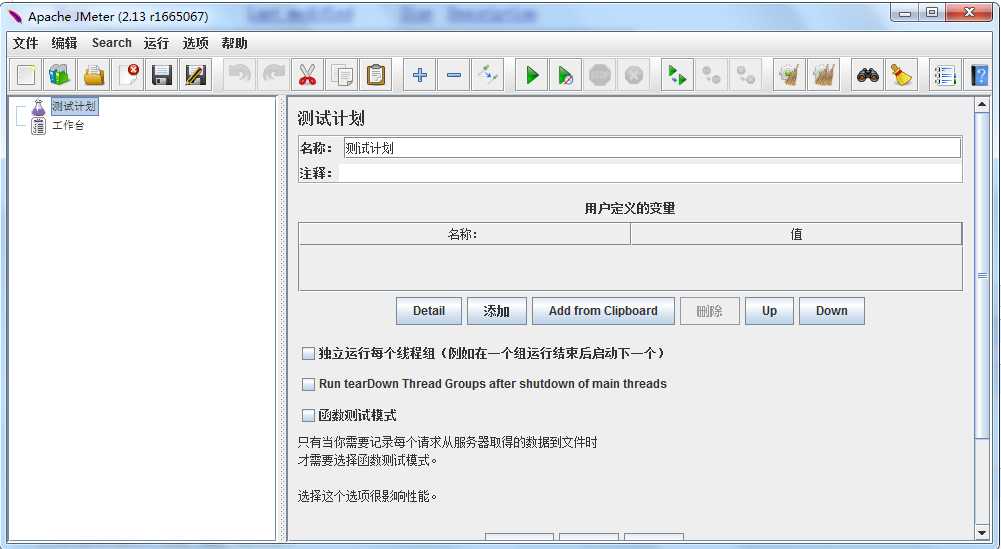
Task: Click the New test plan icon
Action: (x=26, y=75)
